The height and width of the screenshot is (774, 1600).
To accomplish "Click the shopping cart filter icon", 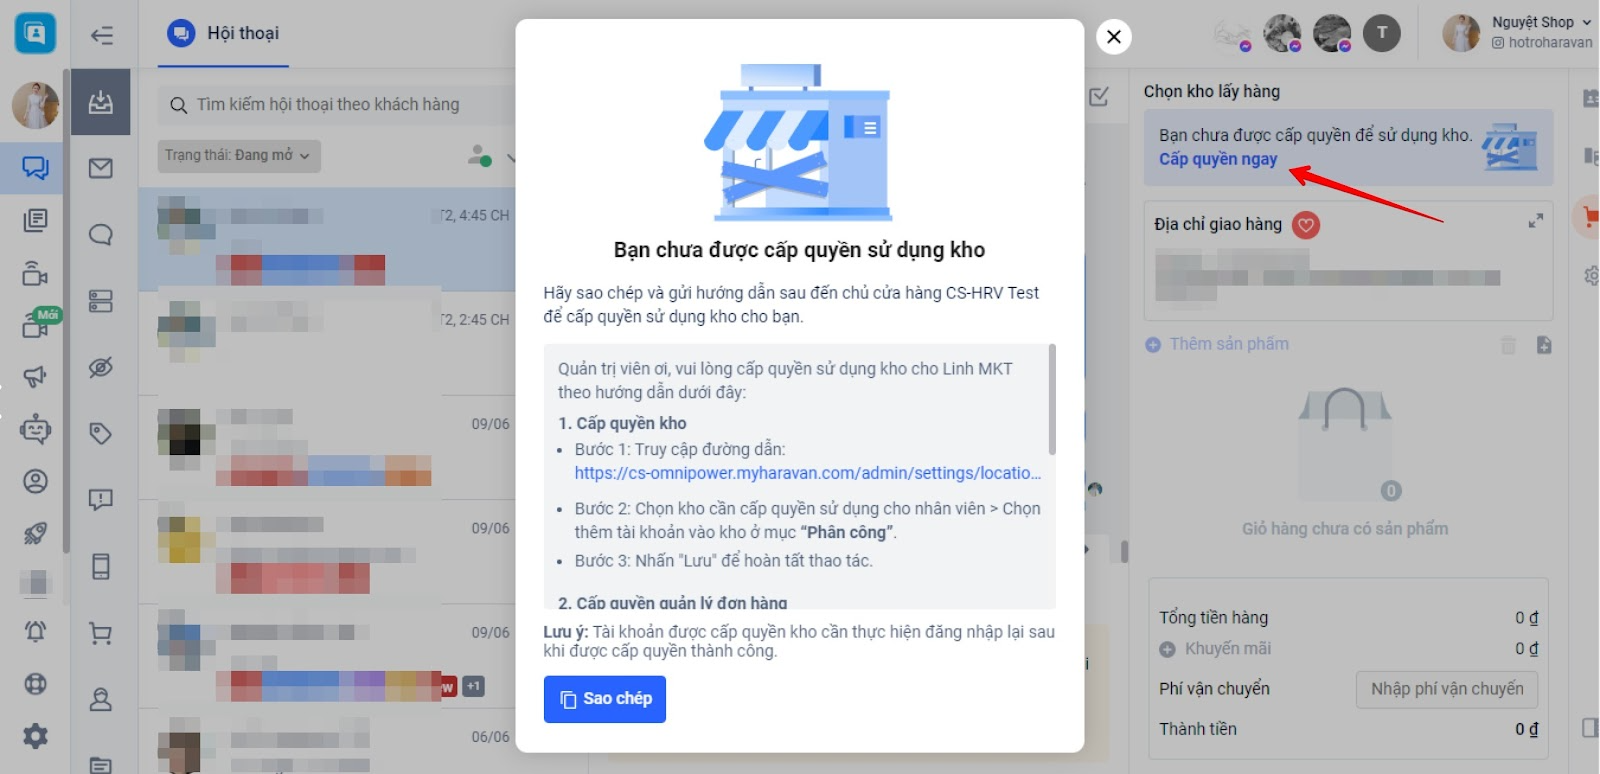I will pyautogui.click(x=101, y=633).
